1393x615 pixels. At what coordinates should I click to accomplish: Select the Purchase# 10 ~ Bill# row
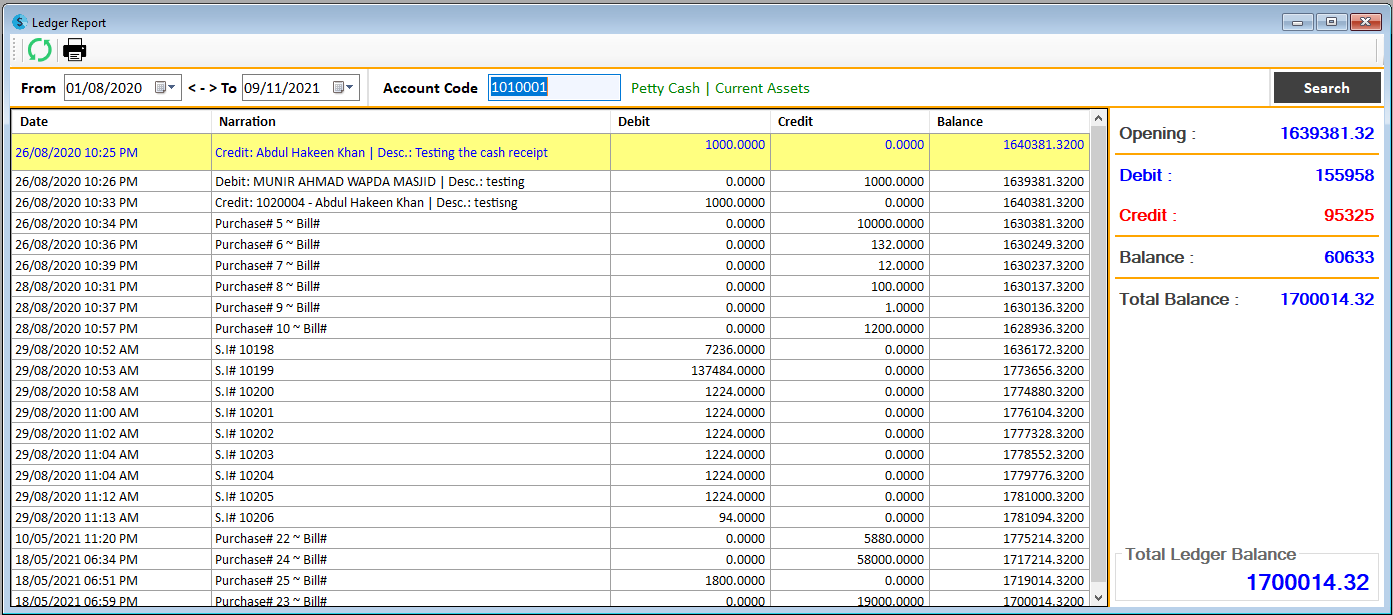pyautogui.click(x=551, y=329)
